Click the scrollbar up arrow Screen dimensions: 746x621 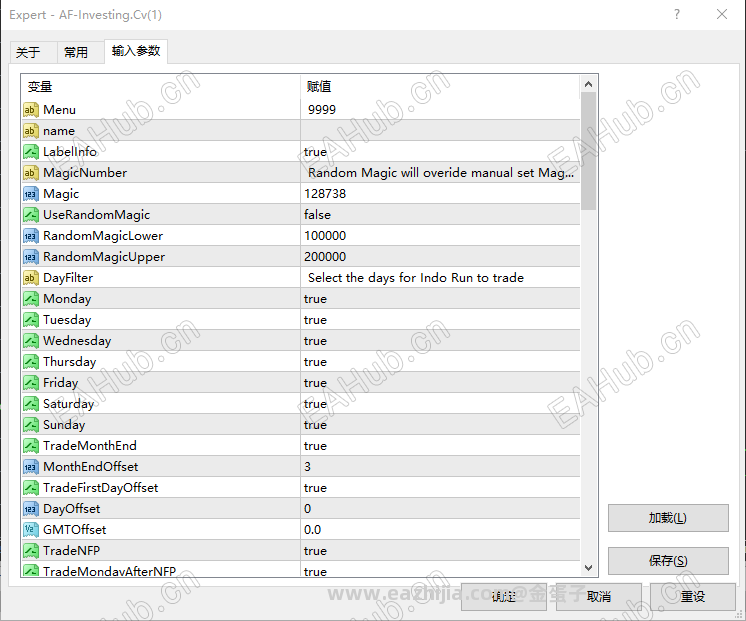point(588,84)
